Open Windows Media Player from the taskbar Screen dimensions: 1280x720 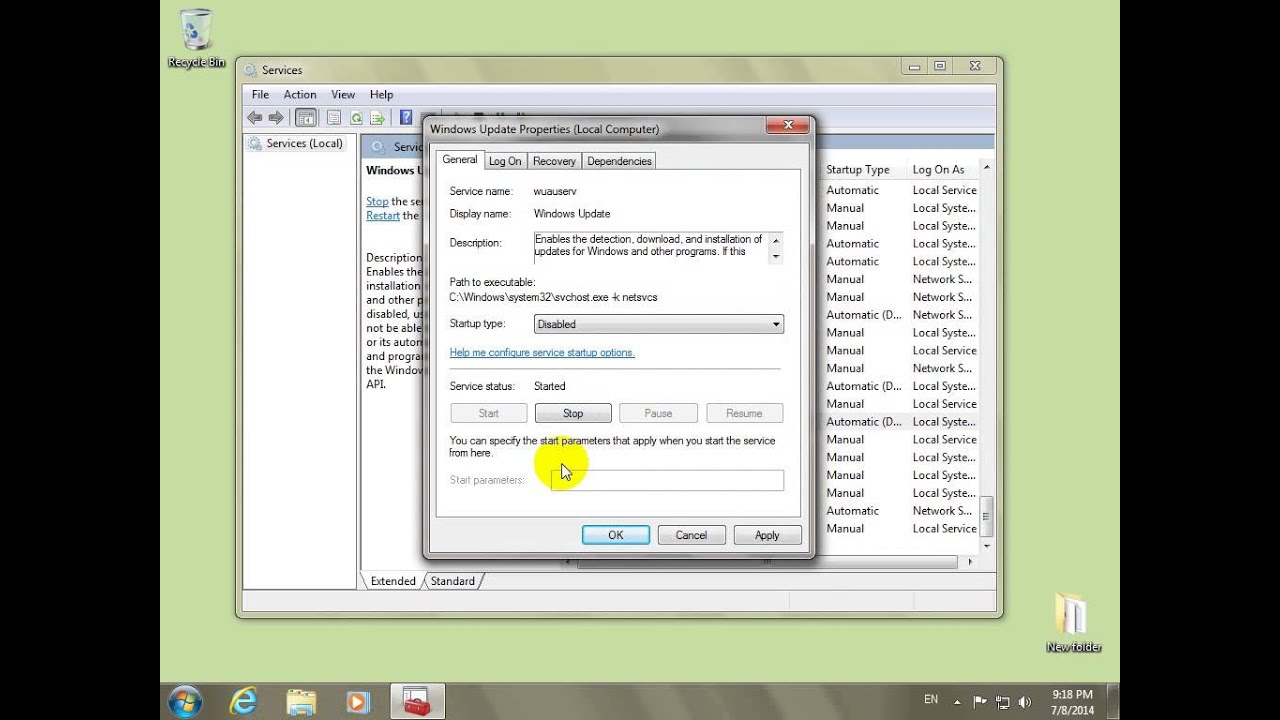pos(358,701)
